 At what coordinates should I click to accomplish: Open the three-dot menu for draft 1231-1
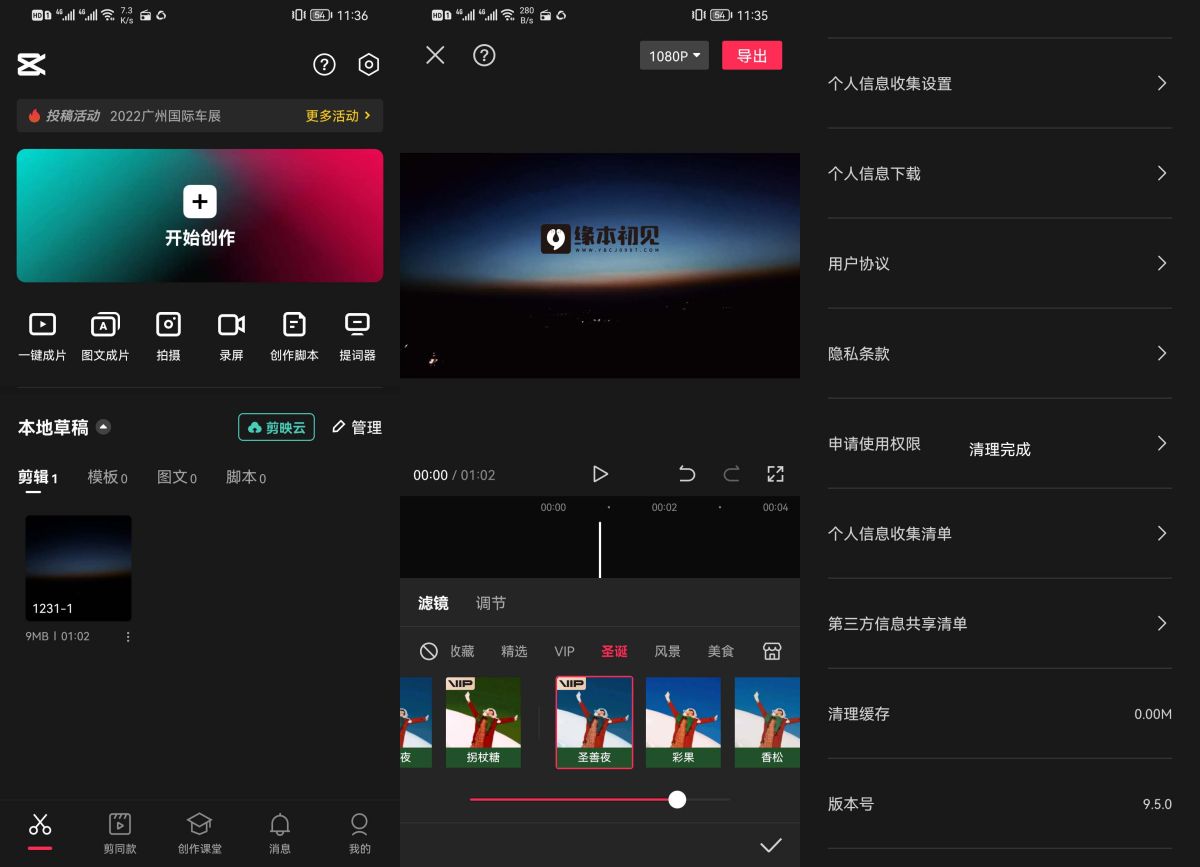(128, 636)
